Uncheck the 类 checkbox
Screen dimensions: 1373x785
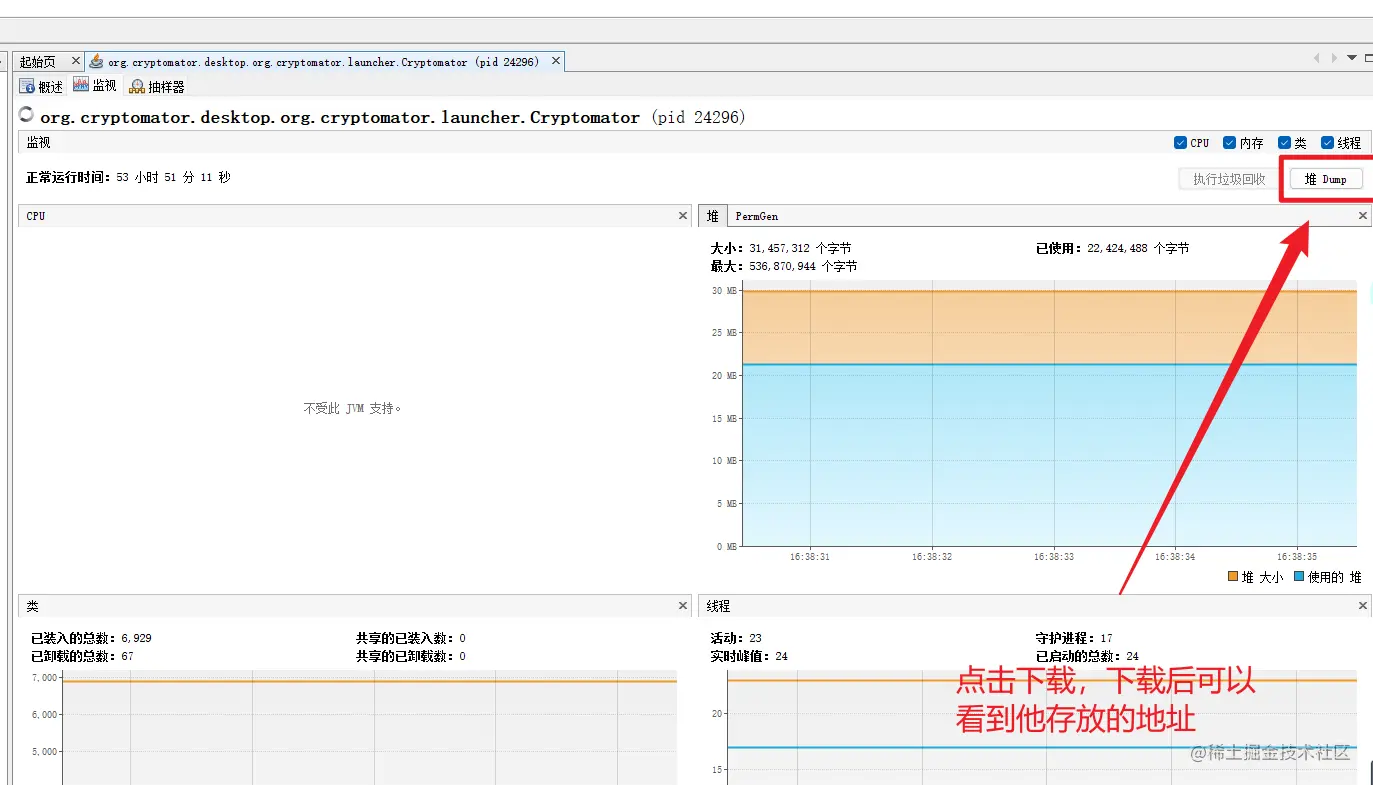[1284, 143]
